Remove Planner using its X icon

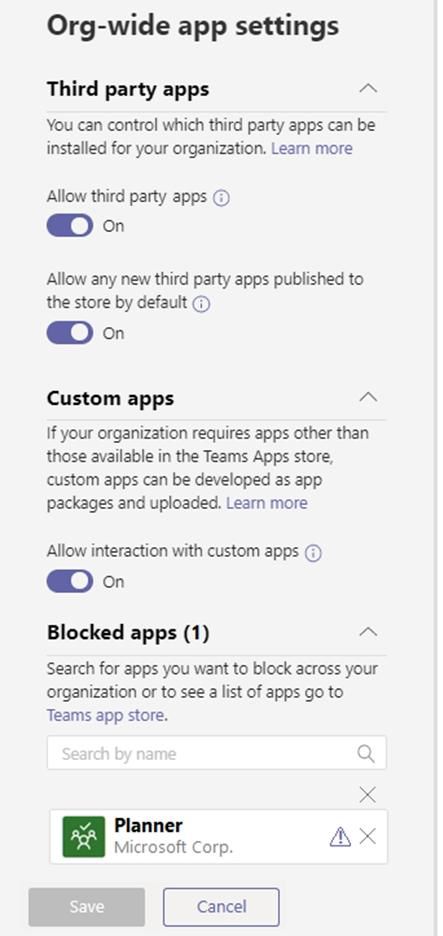click(368, 837)
